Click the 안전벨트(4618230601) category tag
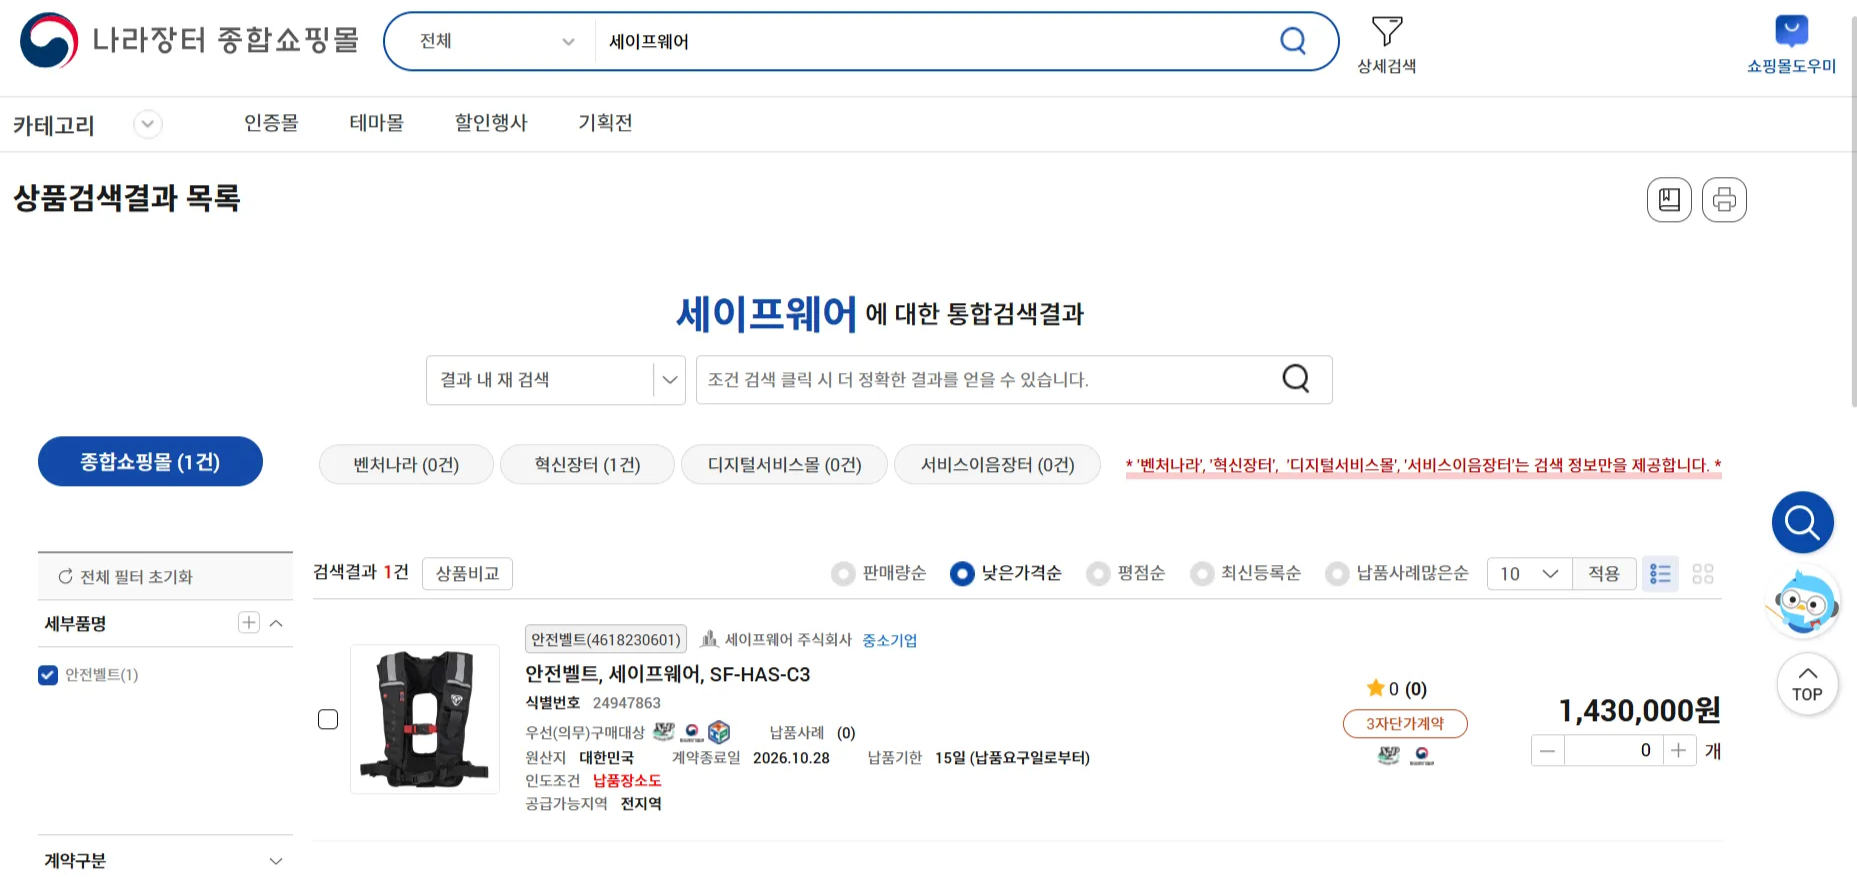The image size is (1857, 877). point(606,639)
